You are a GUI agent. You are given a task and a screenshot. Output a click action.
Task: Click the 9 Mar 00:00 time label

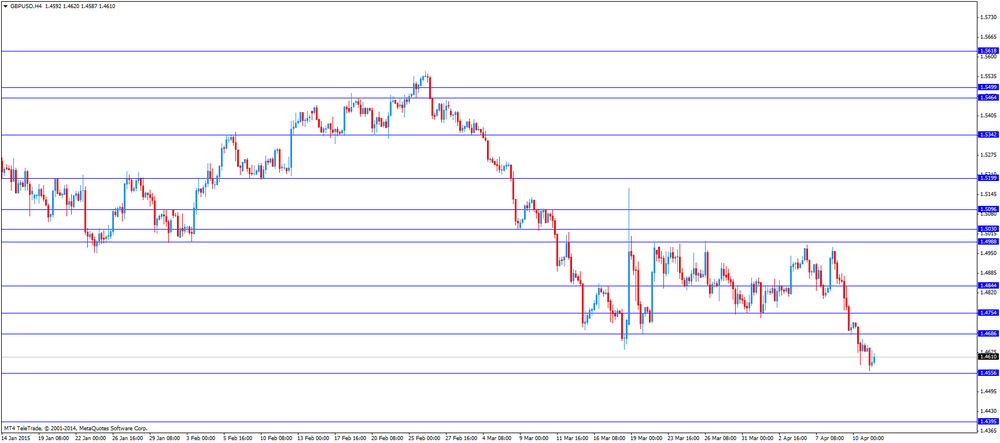click(533, 439)
